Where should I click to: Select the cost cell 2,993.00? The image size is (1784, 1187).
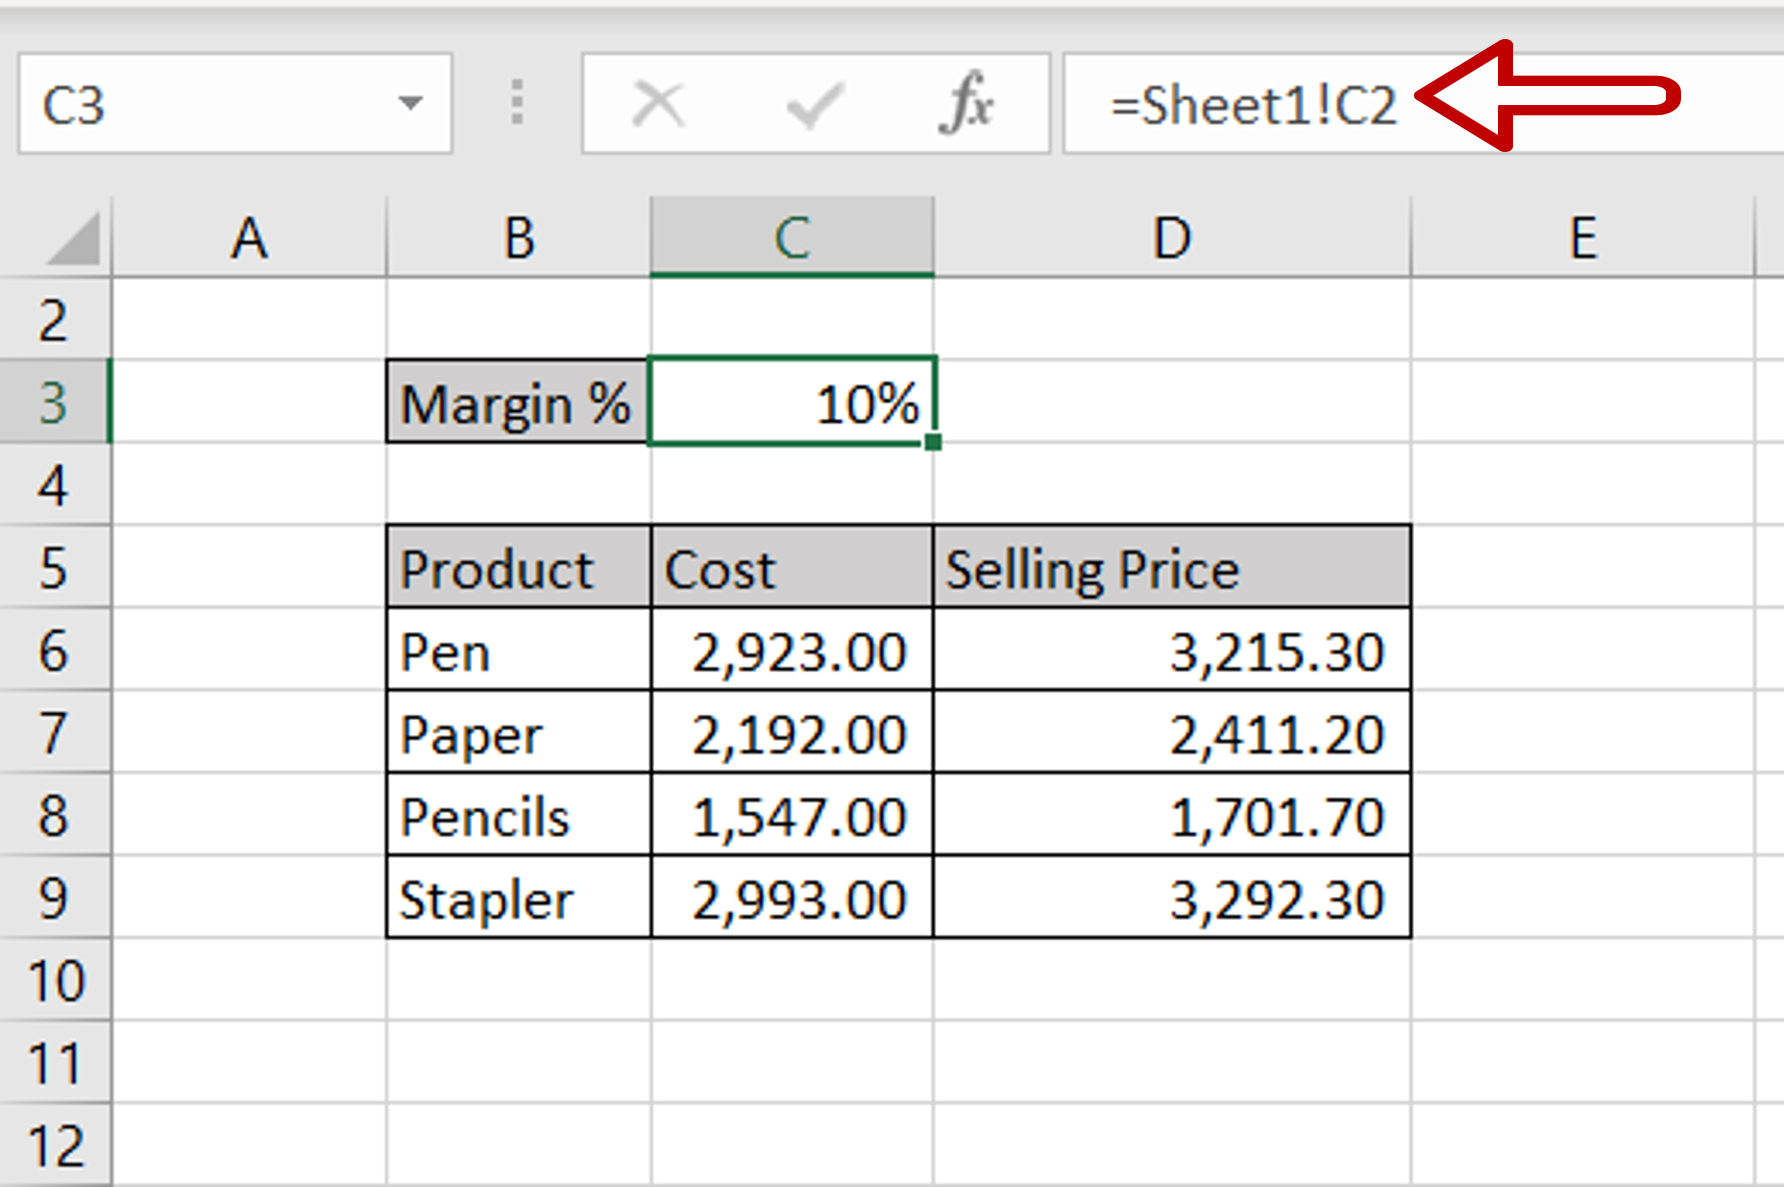(792, 897)
